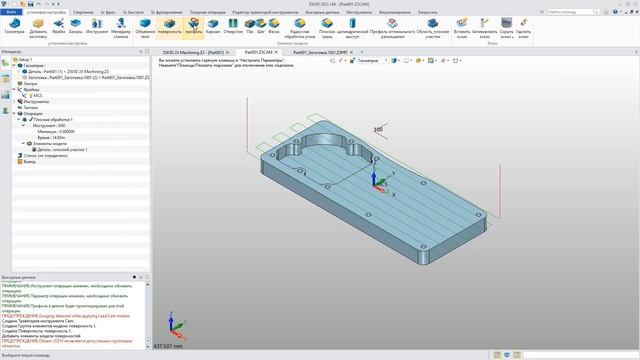The width and height of the screenshot is (640, 360).
Task: Open the Геометрия filter combo box
Action: tap(373, 60)
